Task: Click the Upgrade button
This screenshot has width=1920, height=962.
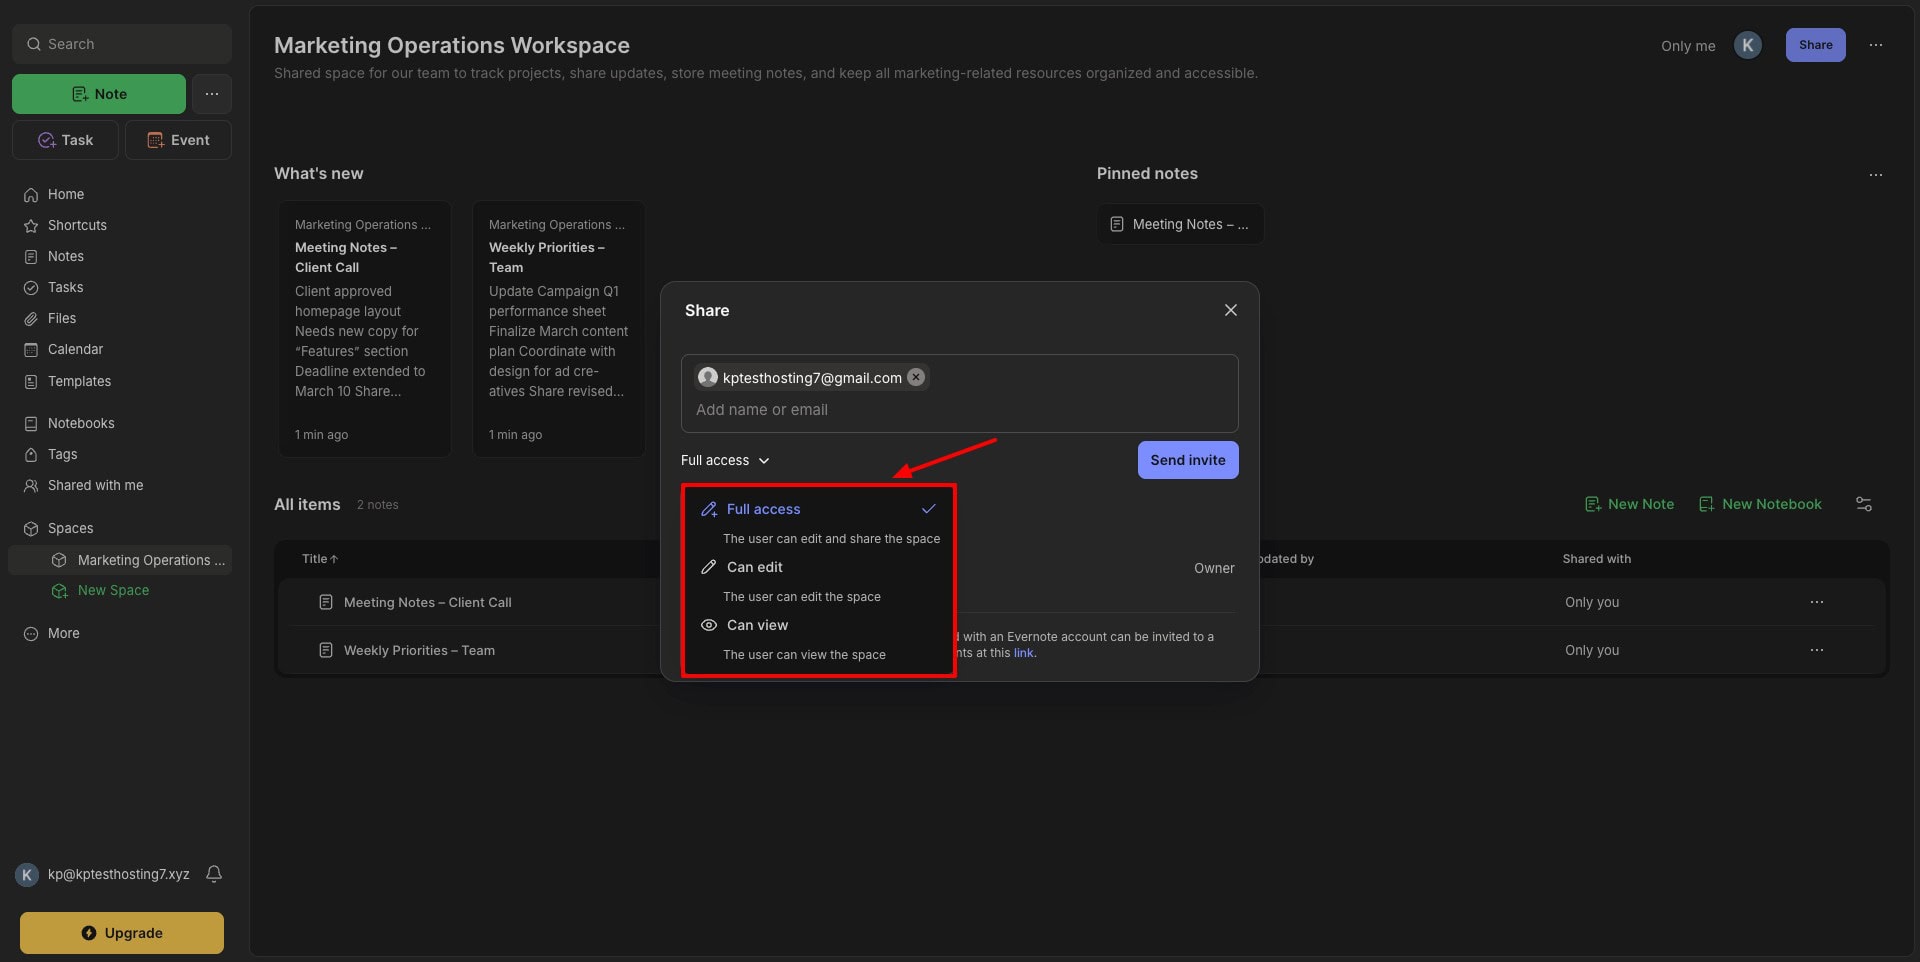Action: click(122, 933)
